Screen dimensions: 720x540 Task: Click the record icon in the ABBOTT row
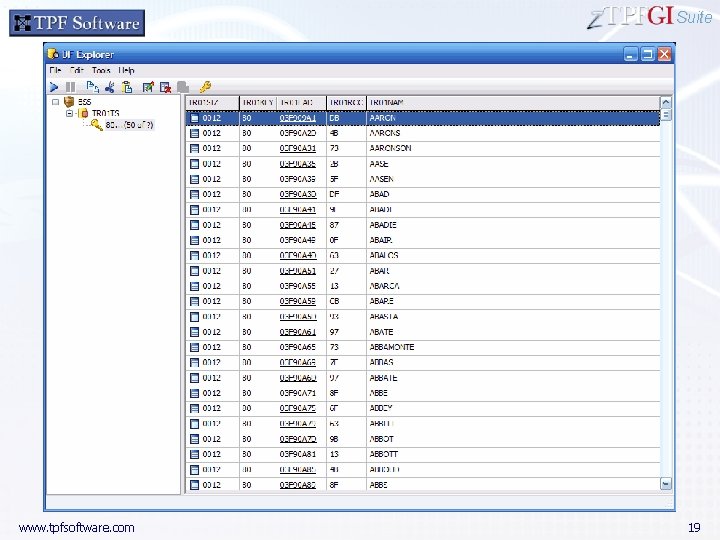point(195,454)
